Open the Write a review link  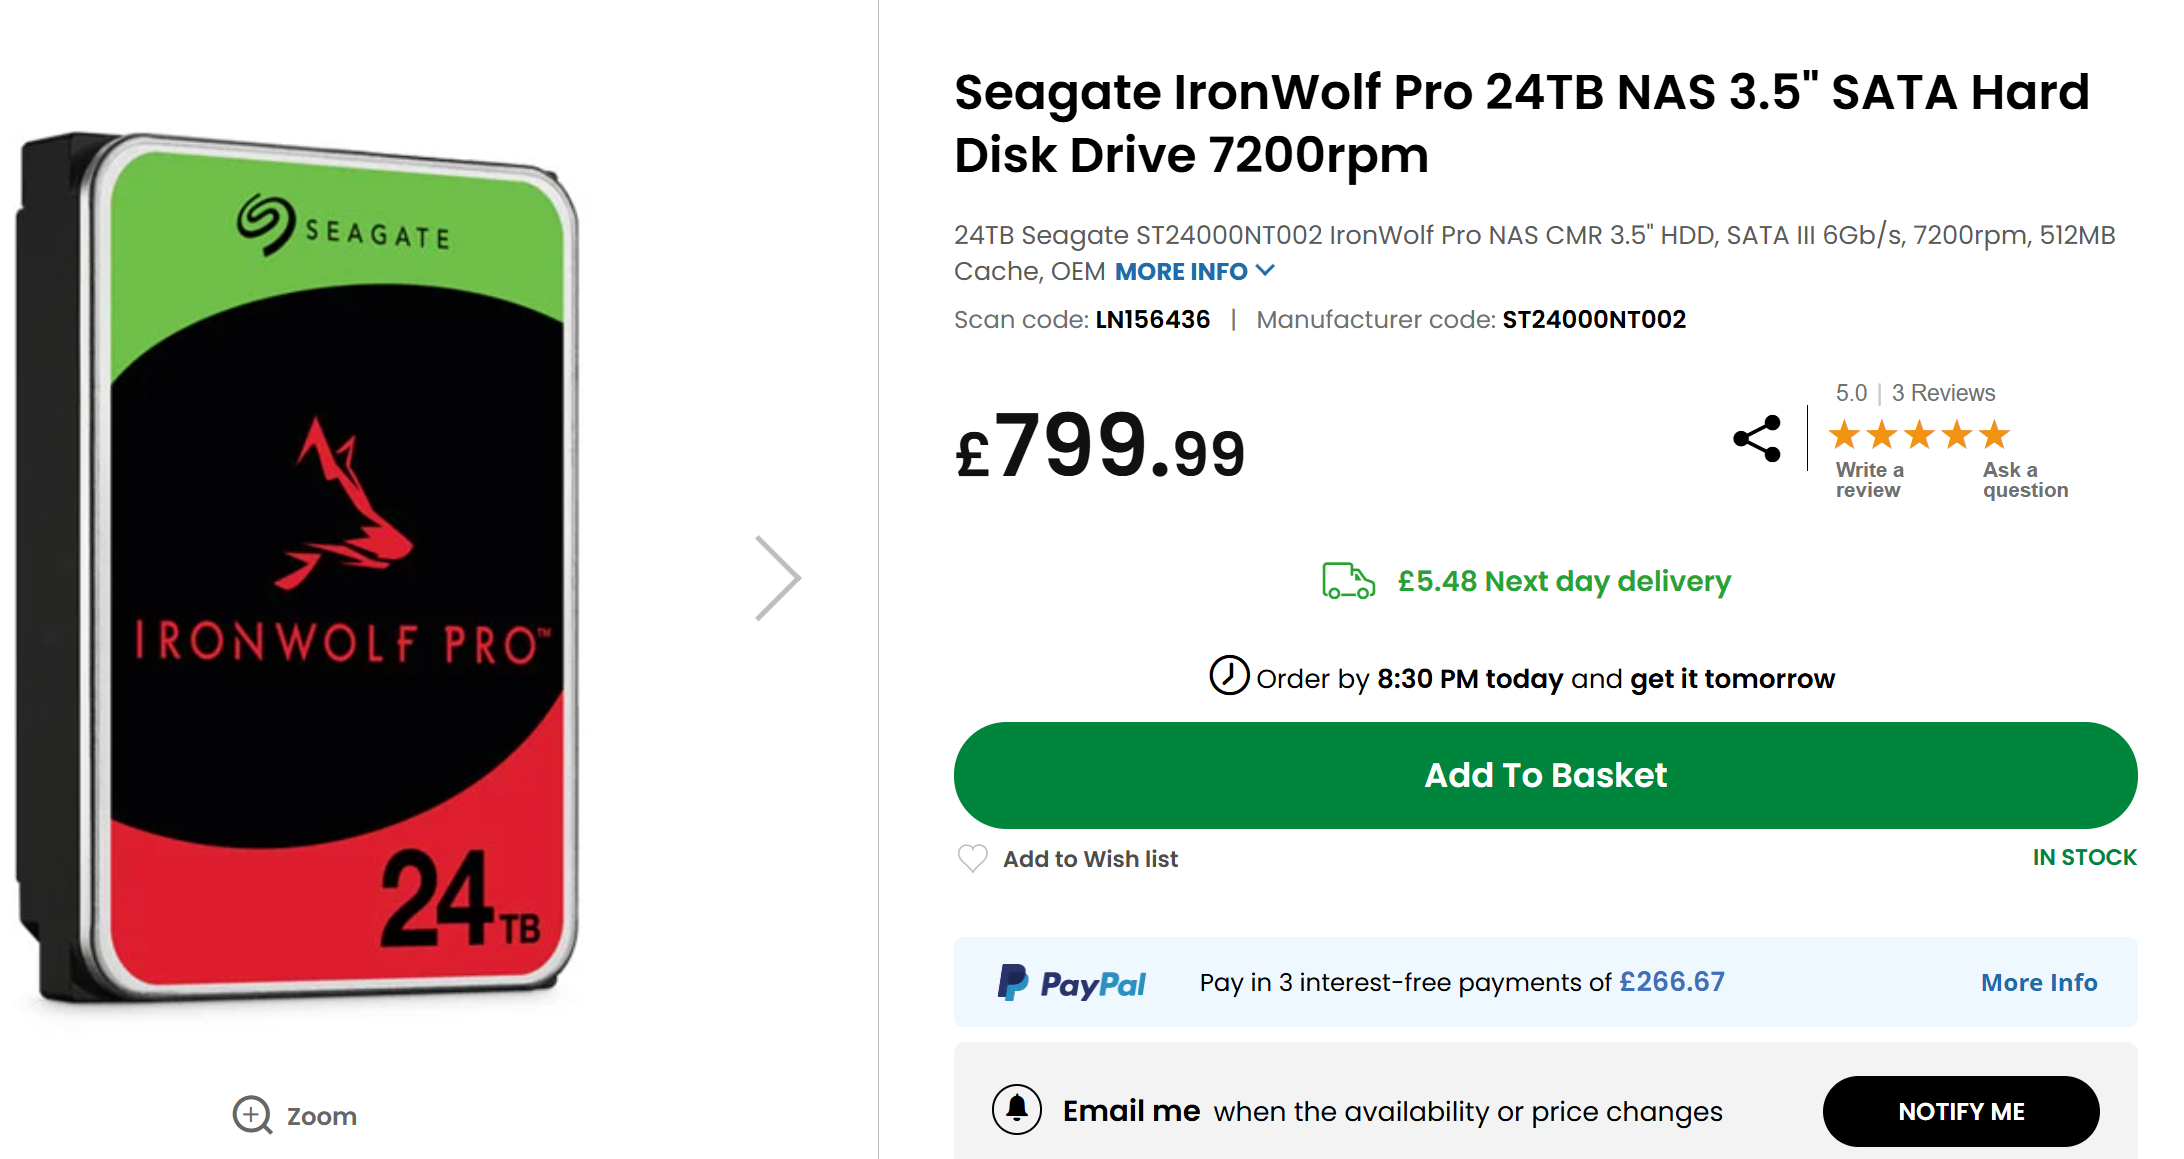(1869, 480)
